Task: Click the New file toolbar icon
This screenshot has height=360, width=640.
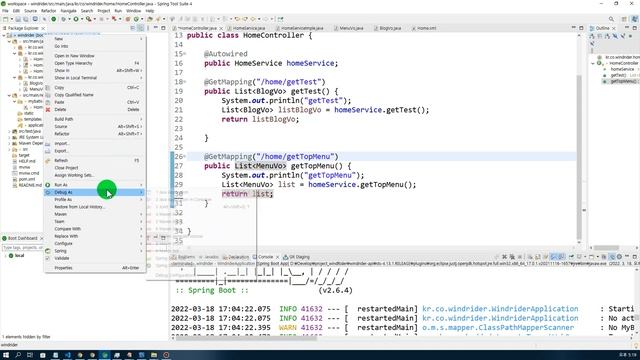Action: pos(6,19)
